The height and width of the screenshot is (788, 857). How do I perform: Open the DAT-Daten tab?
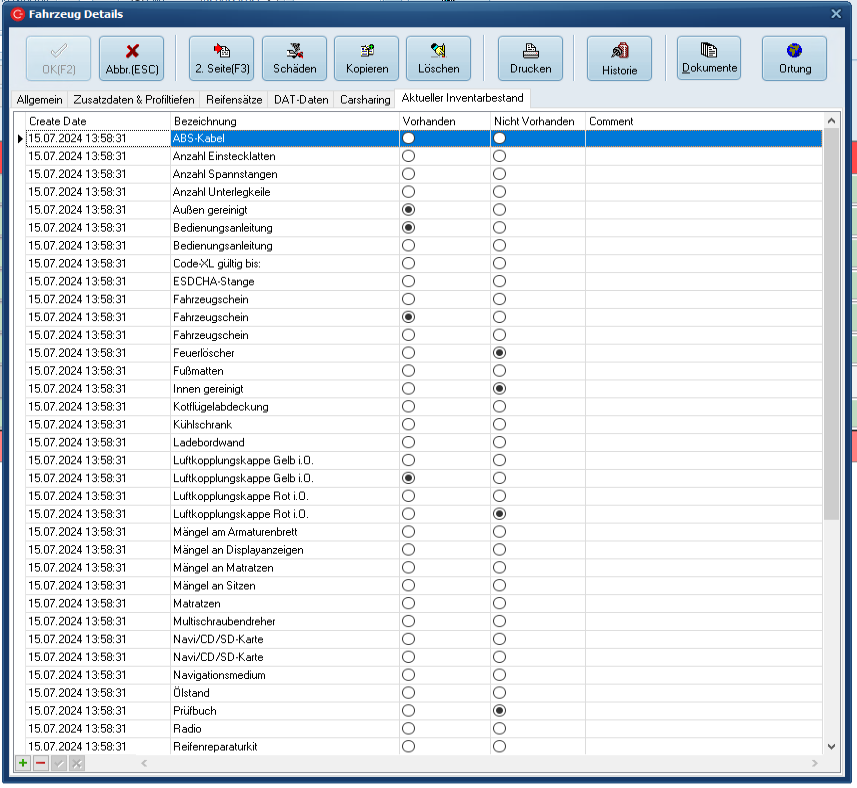(x=300, y=100)
